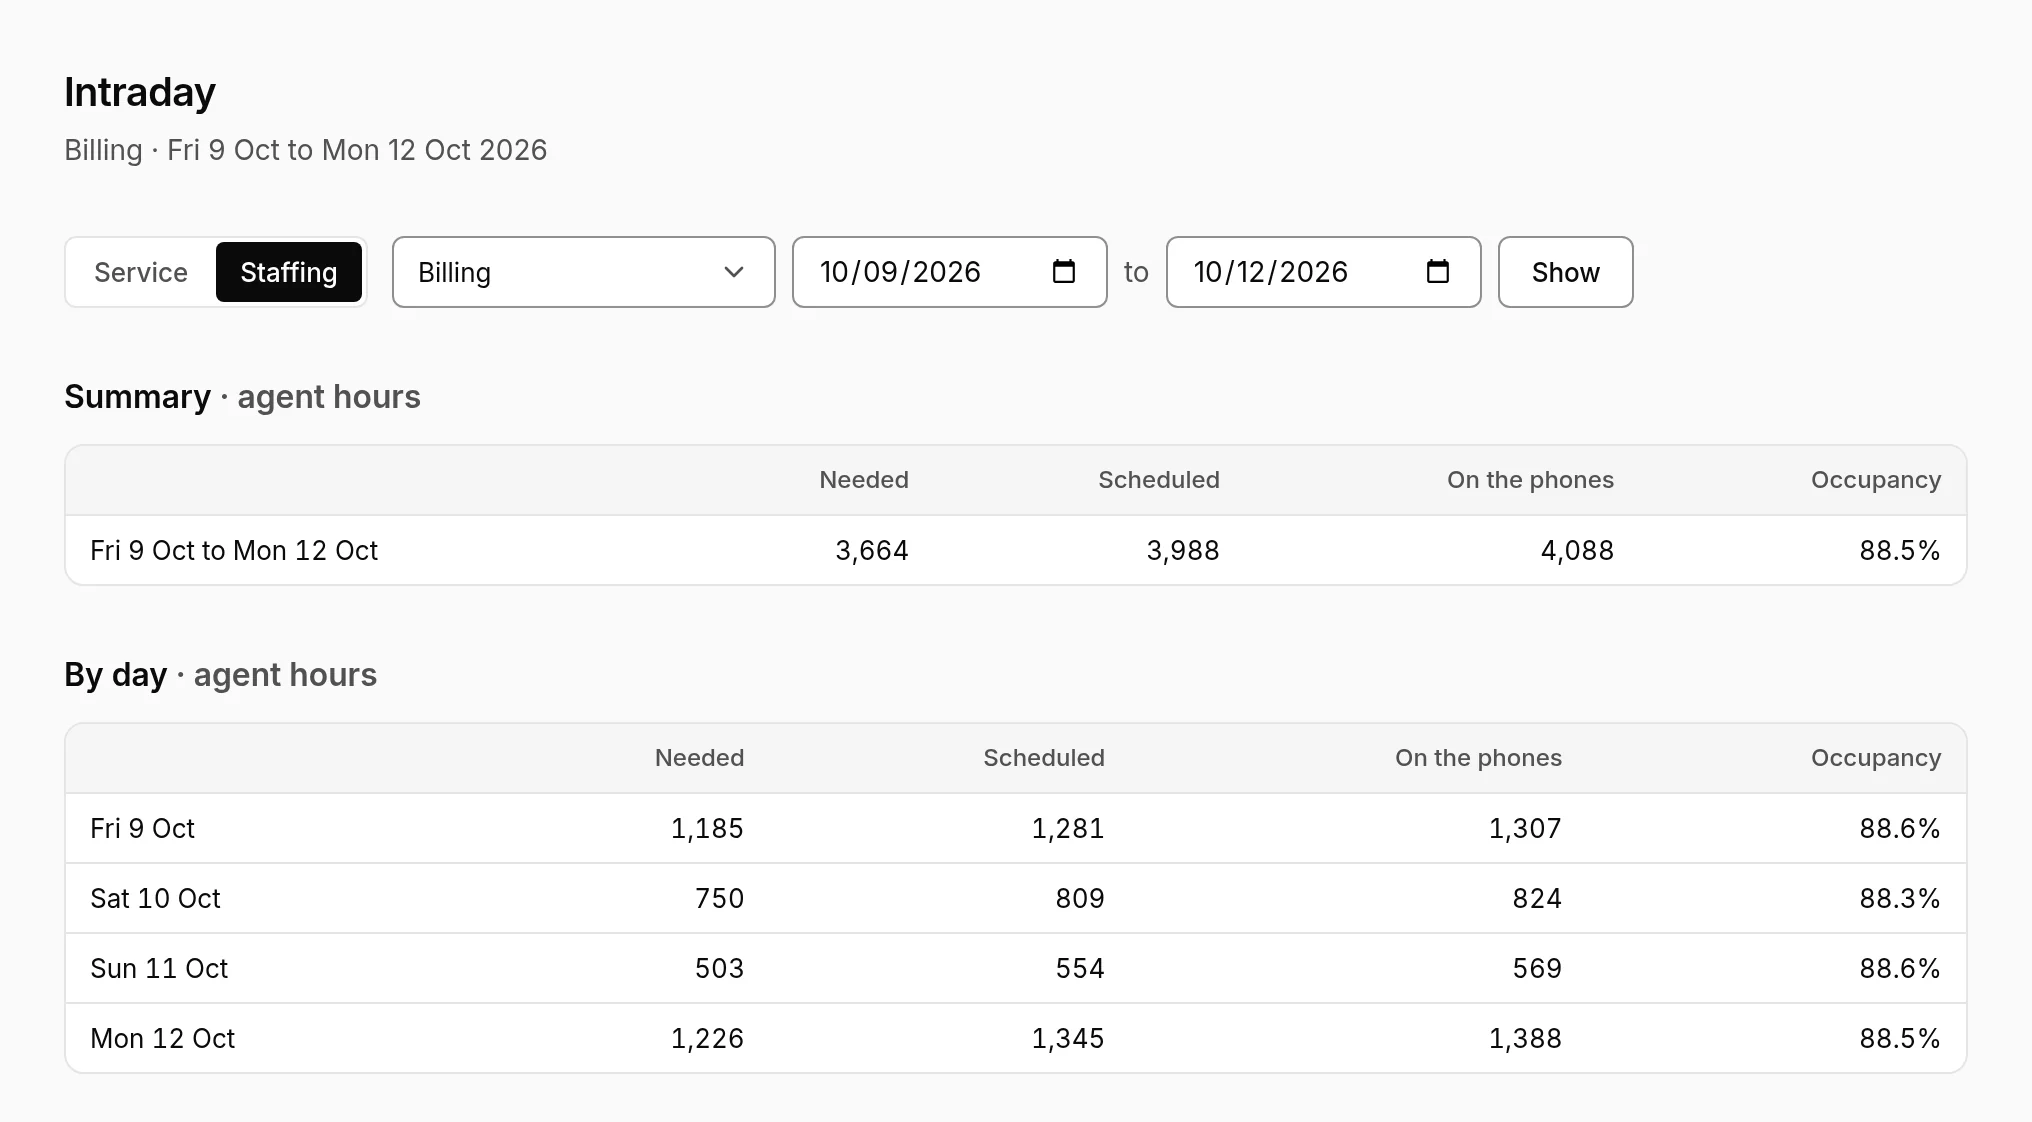Select the Staffing view toggle
2032x1122 pixels.
(x=289, y=272)
